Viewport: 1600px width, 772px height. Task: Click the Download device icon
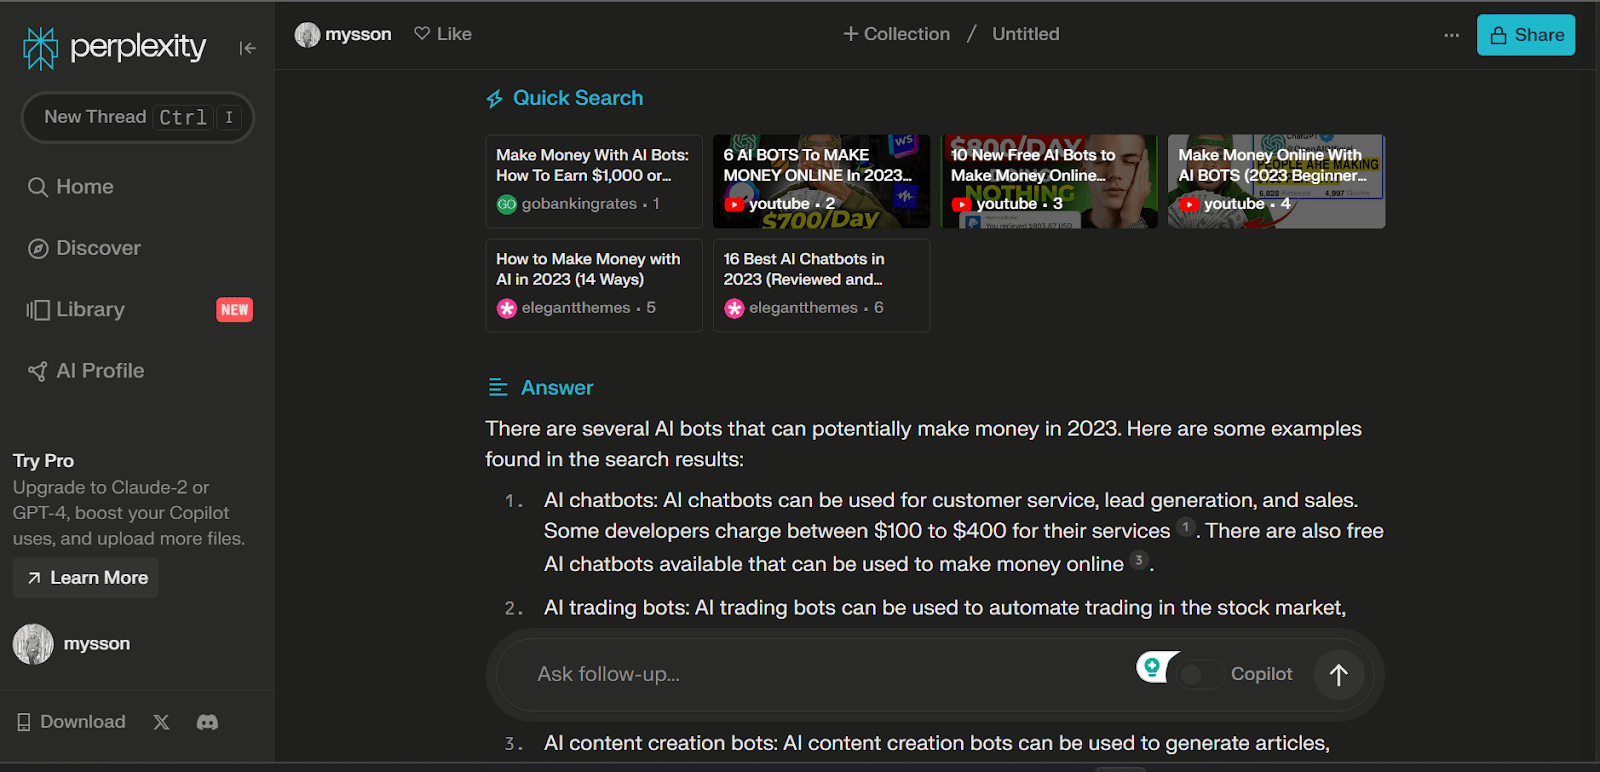pos(24,722)
